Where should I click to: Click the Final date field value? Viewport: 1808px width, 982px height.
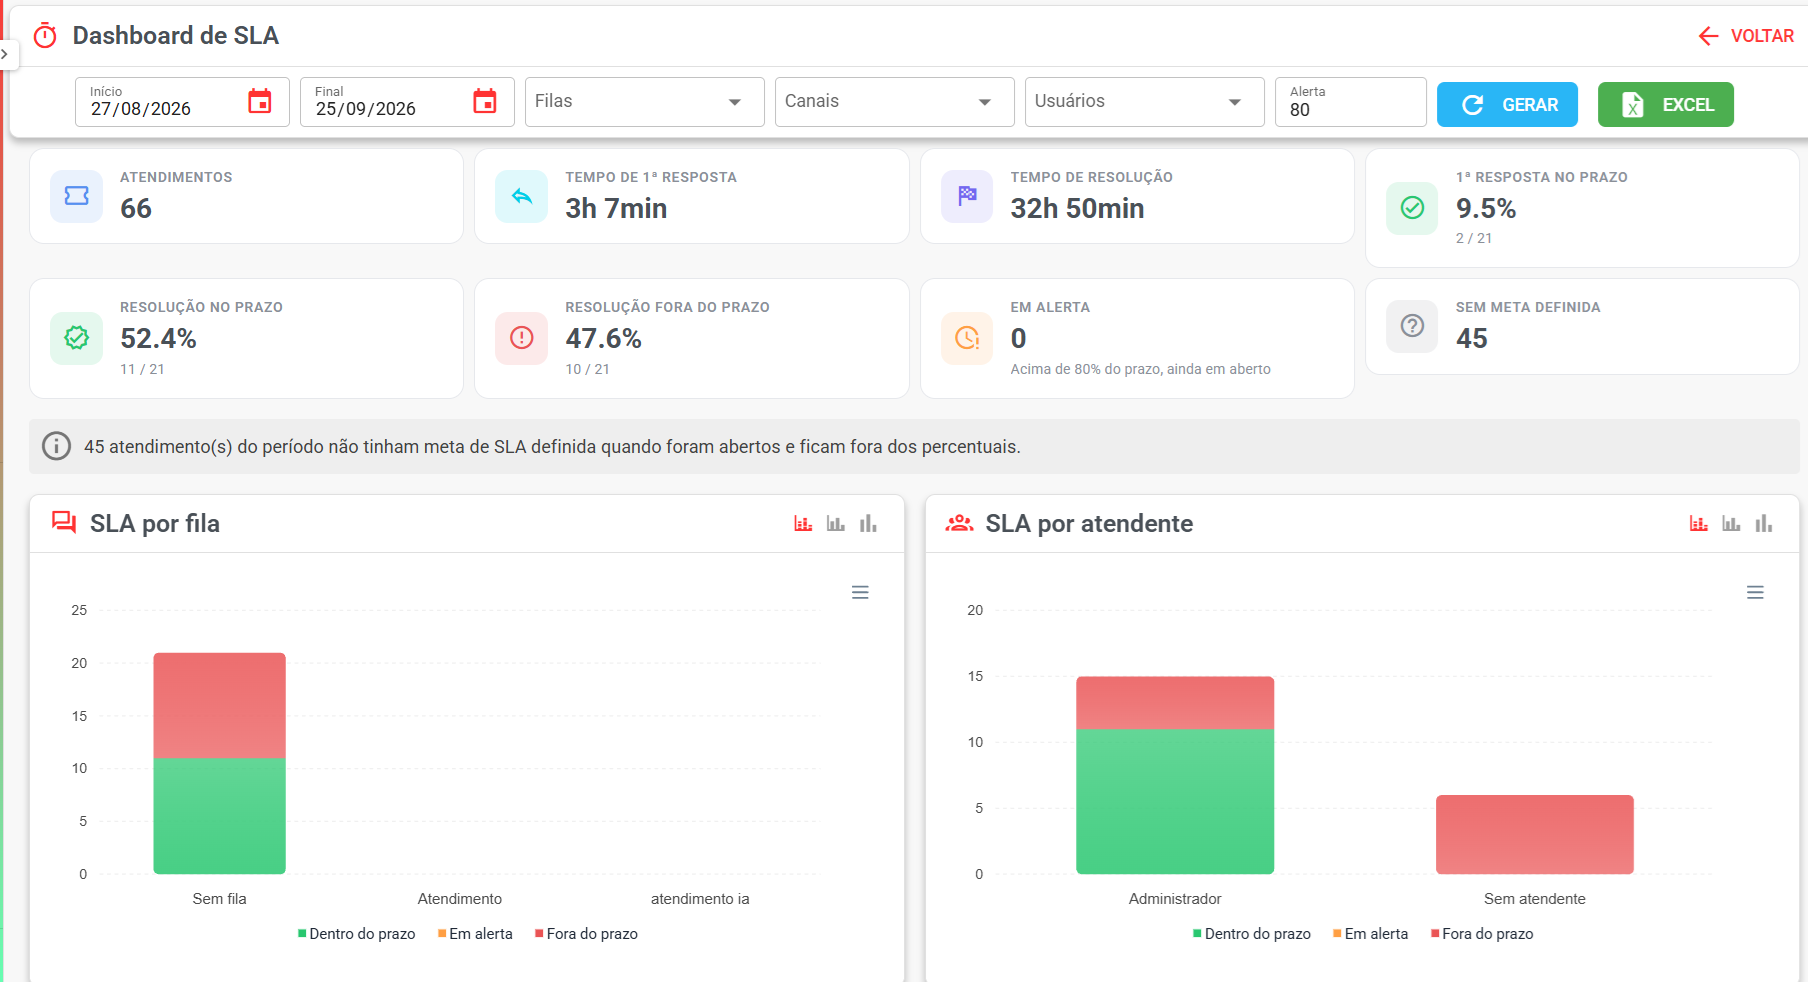(366, 109)
